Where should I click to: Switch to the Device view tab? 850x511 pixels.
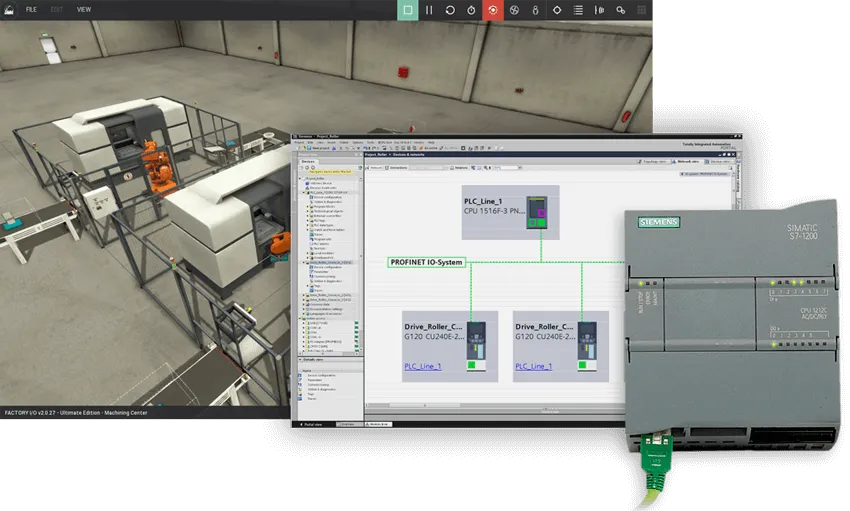coord(719,161)
